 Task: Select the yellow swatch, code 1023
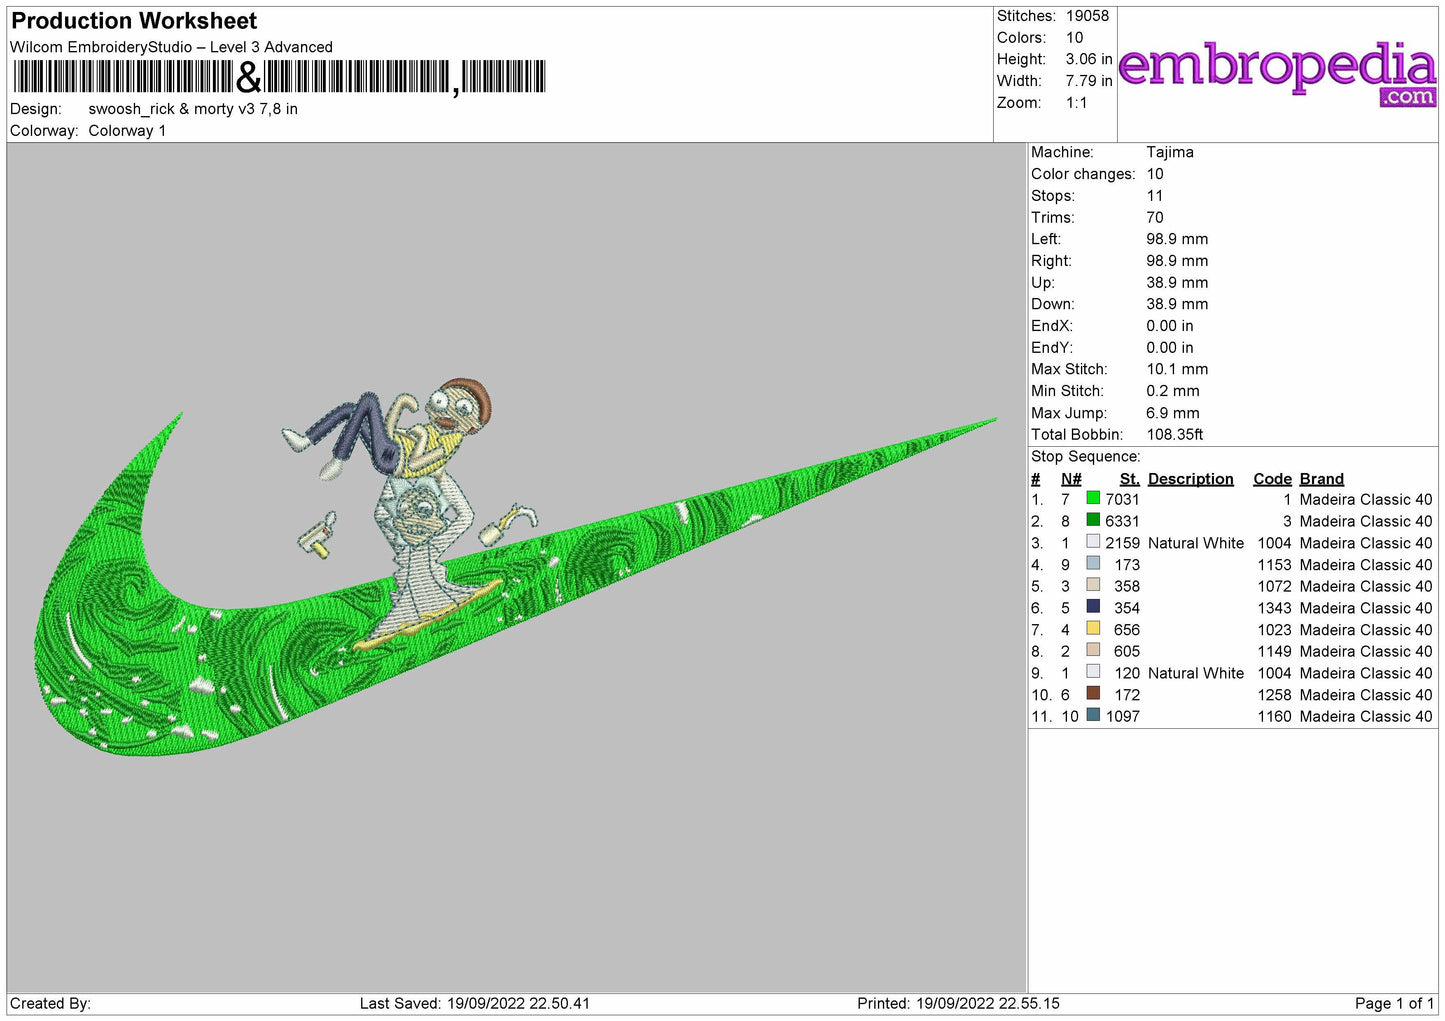tap(1093, 628)
